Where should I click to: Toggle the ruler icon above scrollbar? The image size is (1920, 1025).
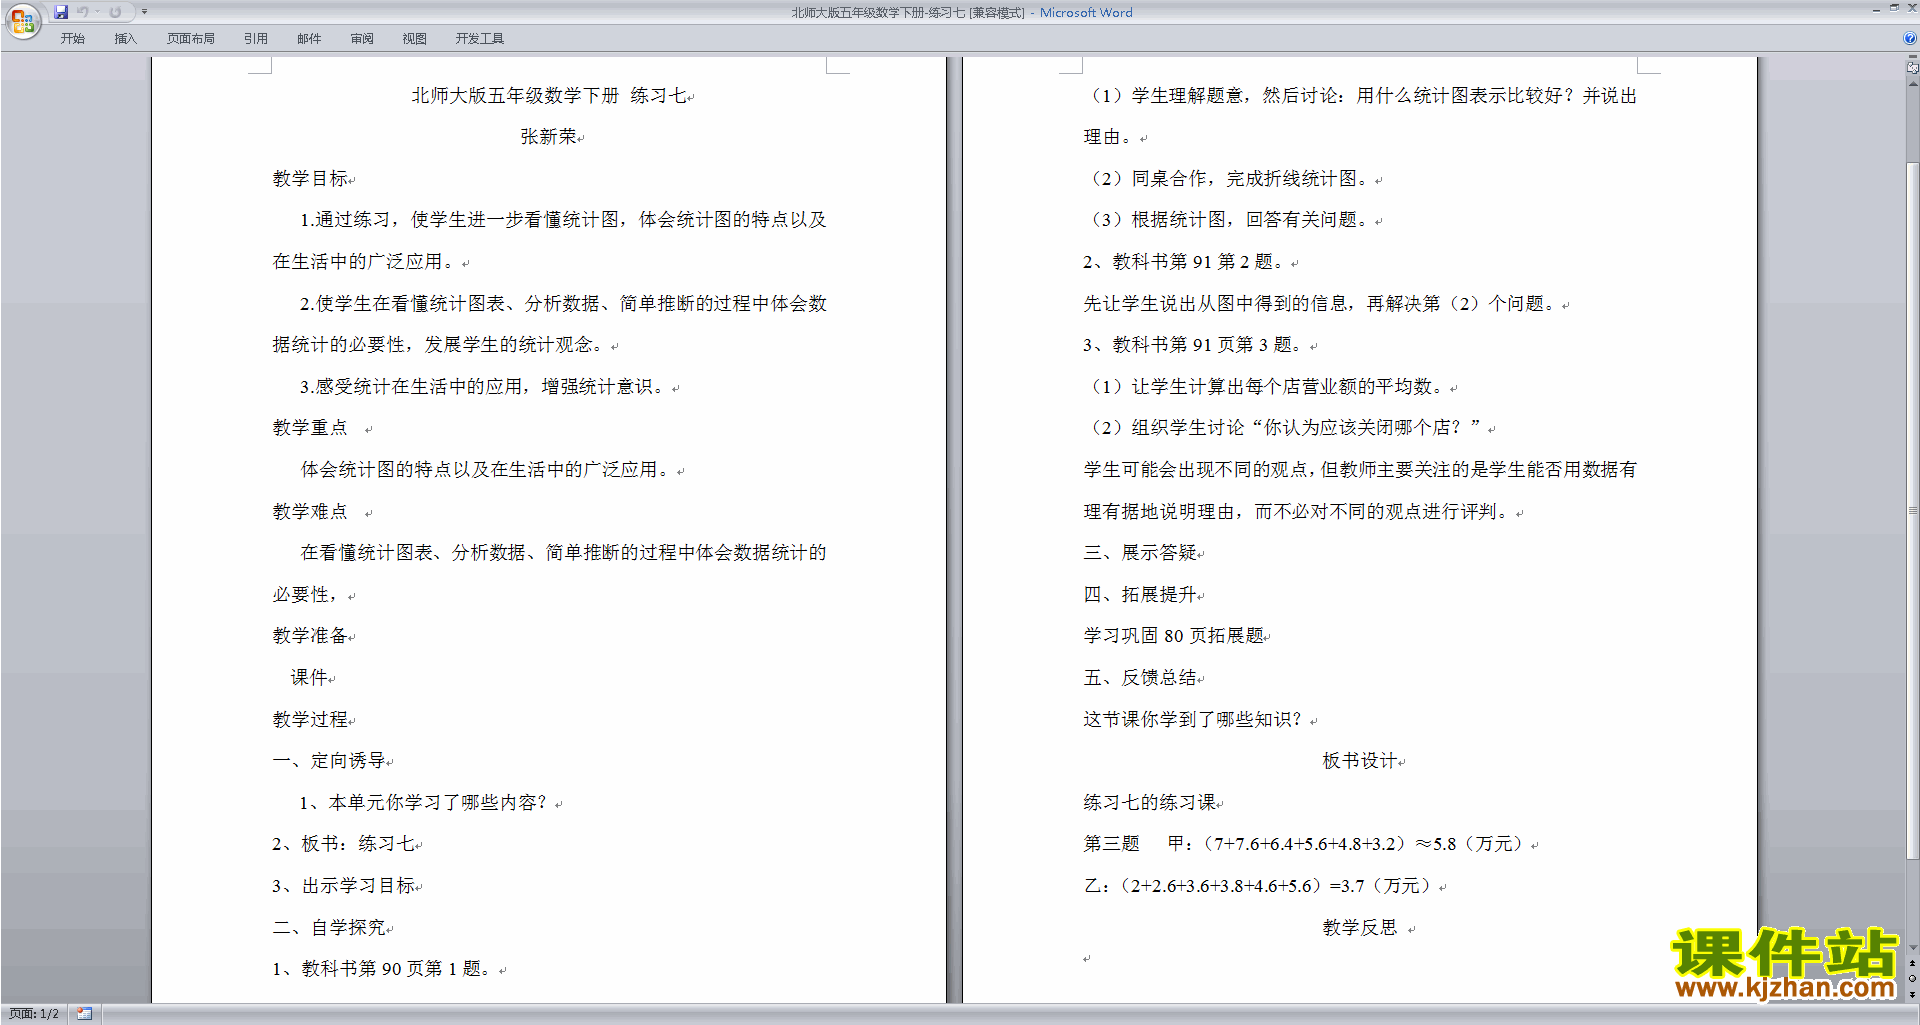tap(1913, 68)
